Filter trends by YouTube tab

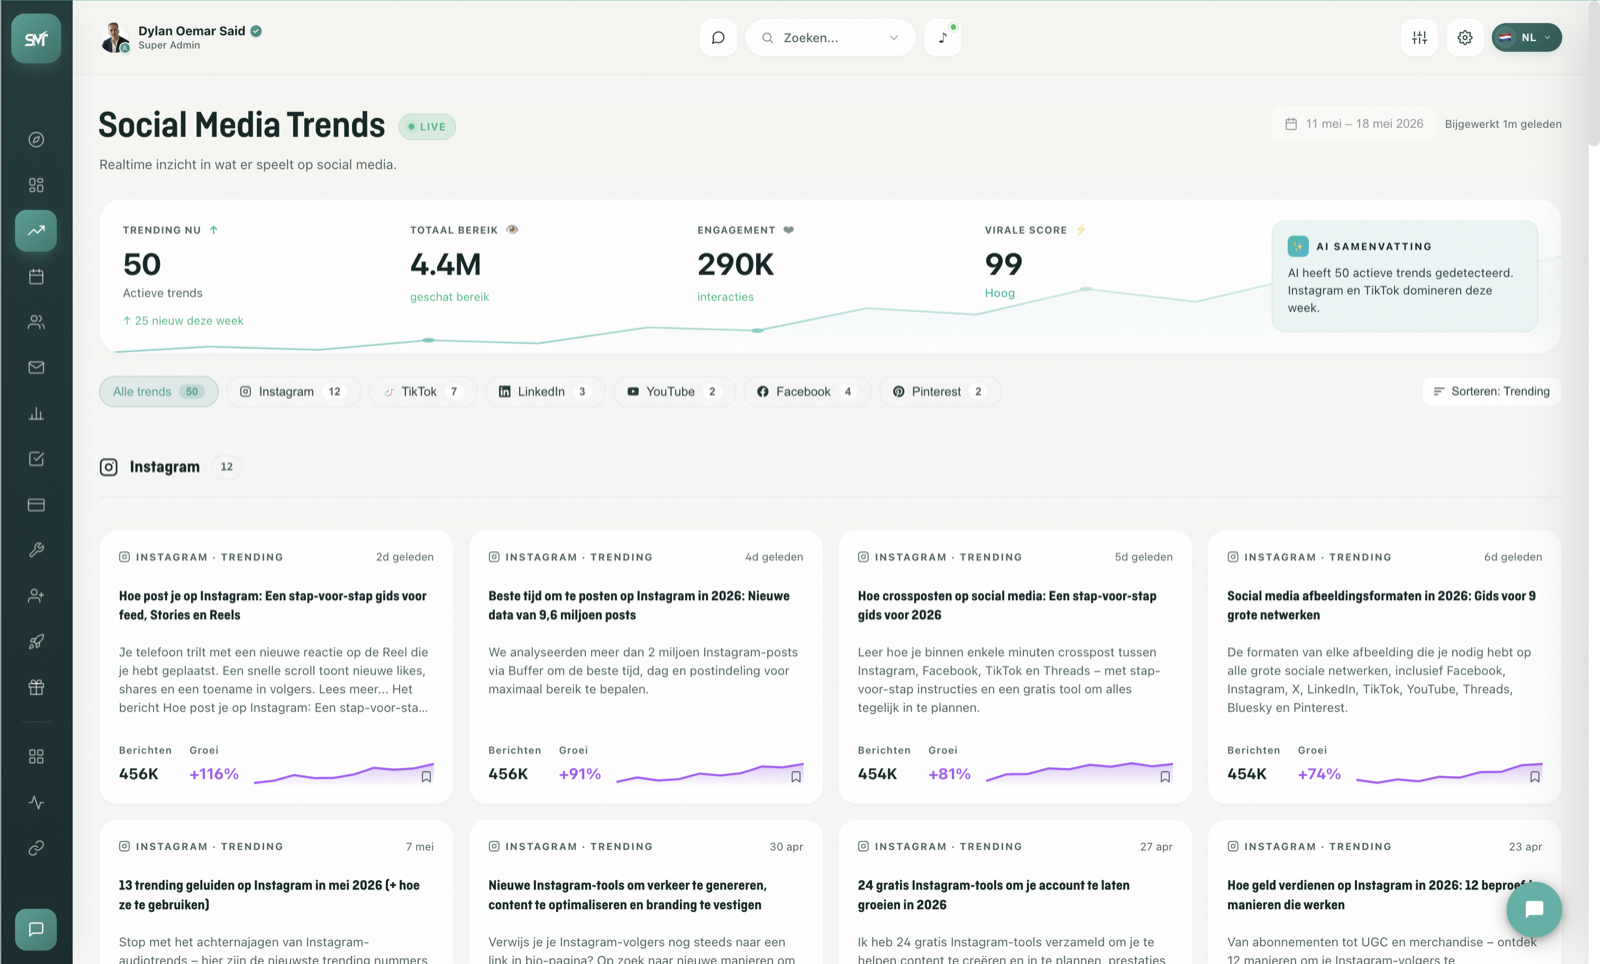[674, 391]
